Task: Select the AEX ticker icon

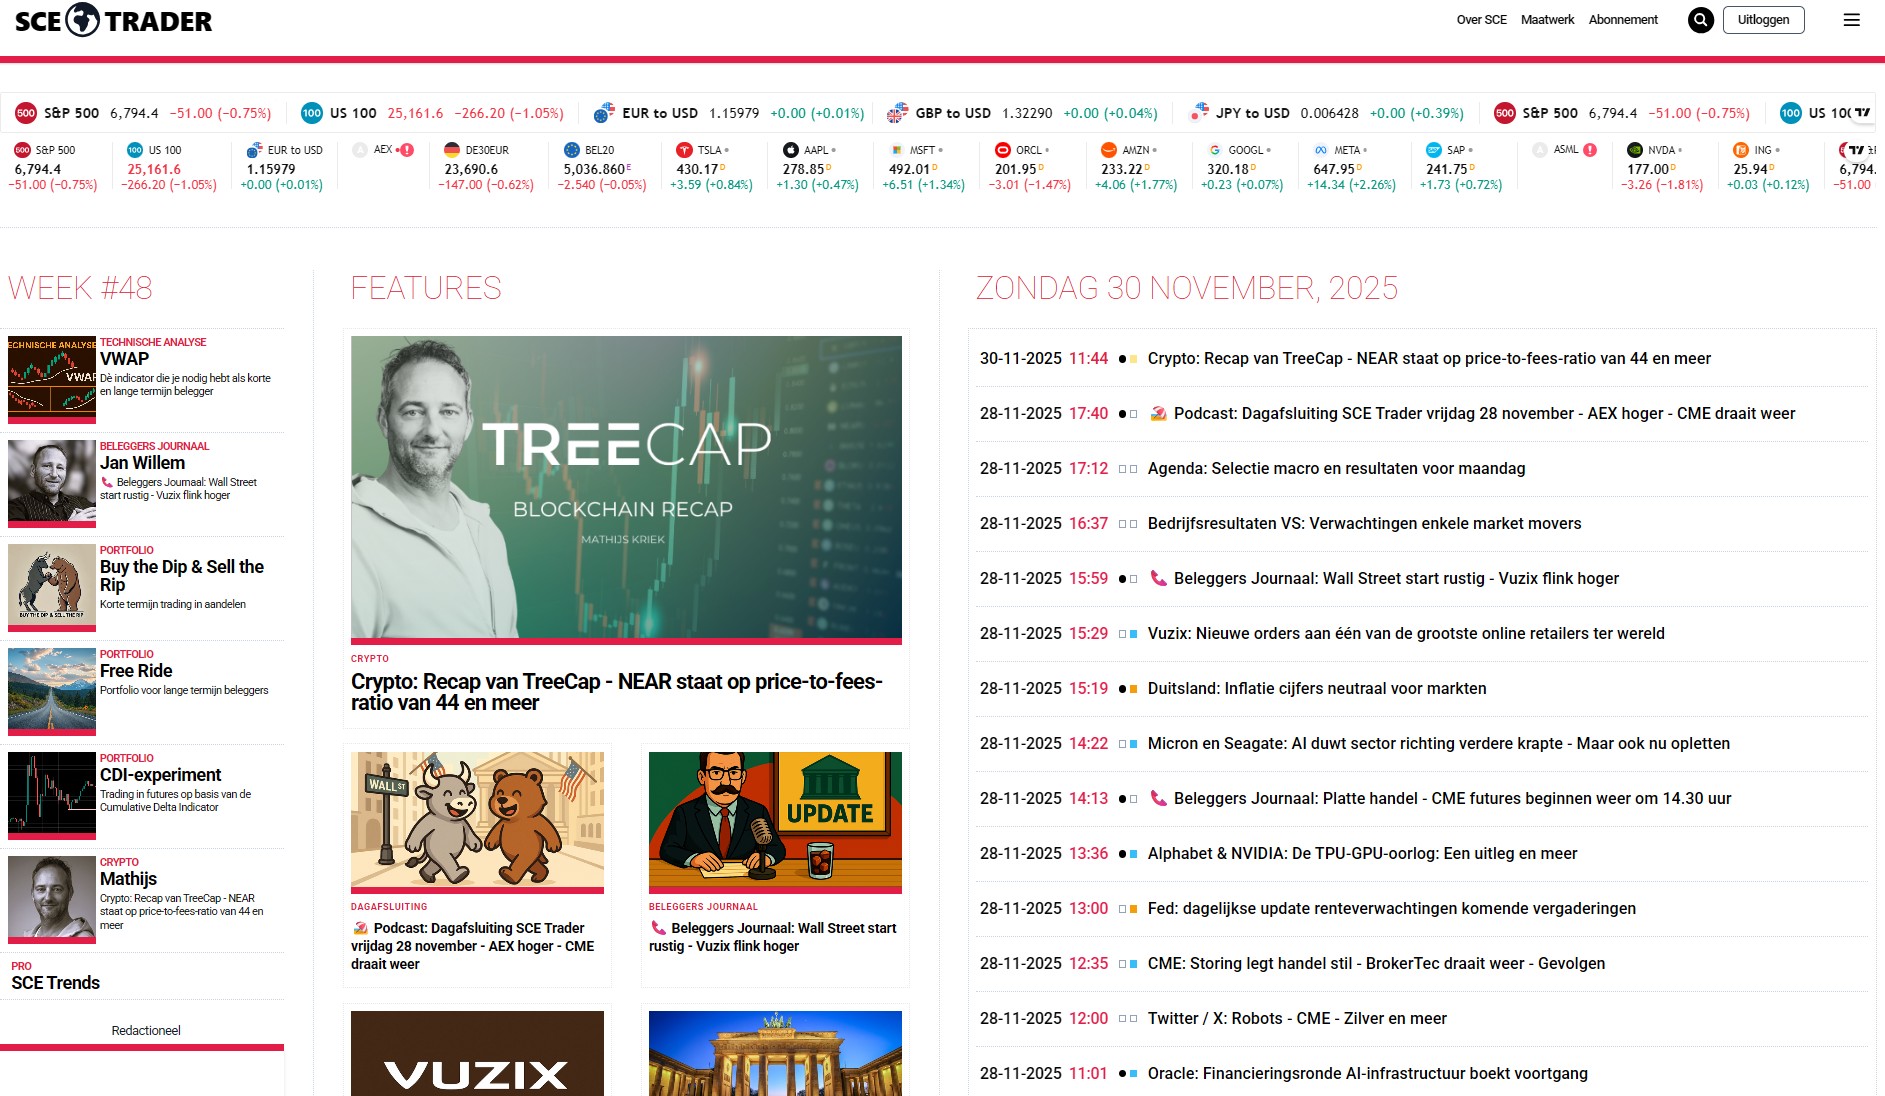Action: click(x=360, y=150)
